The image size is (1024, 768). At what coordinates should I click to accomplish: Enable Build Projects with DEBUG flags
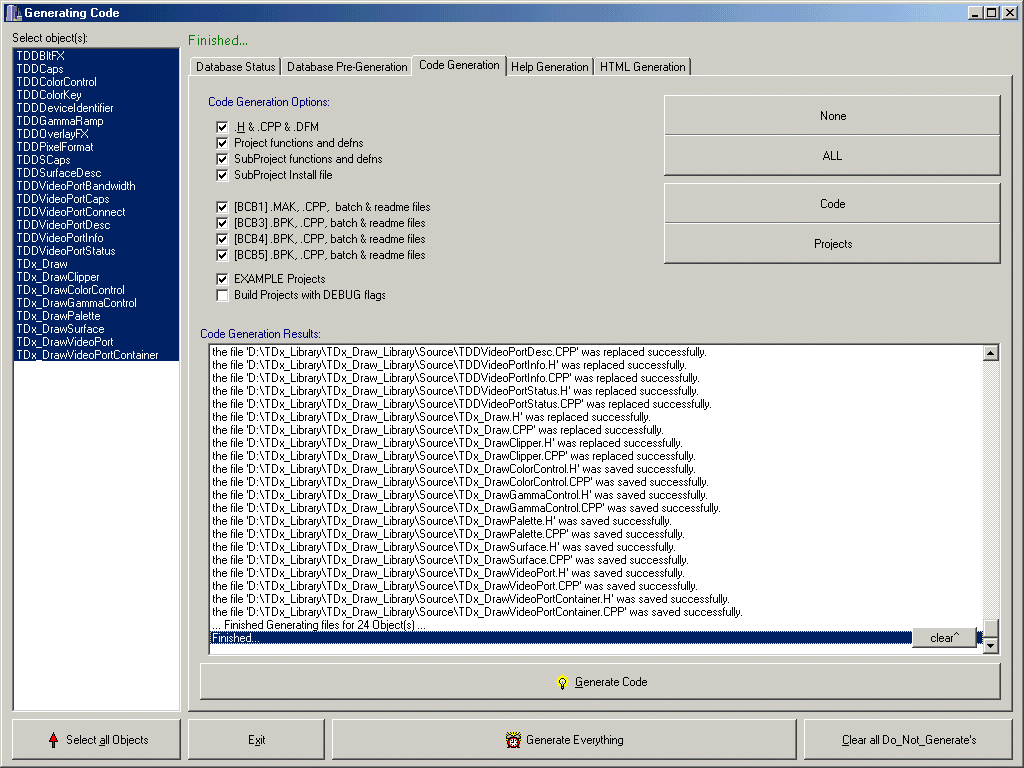point(222,295)
